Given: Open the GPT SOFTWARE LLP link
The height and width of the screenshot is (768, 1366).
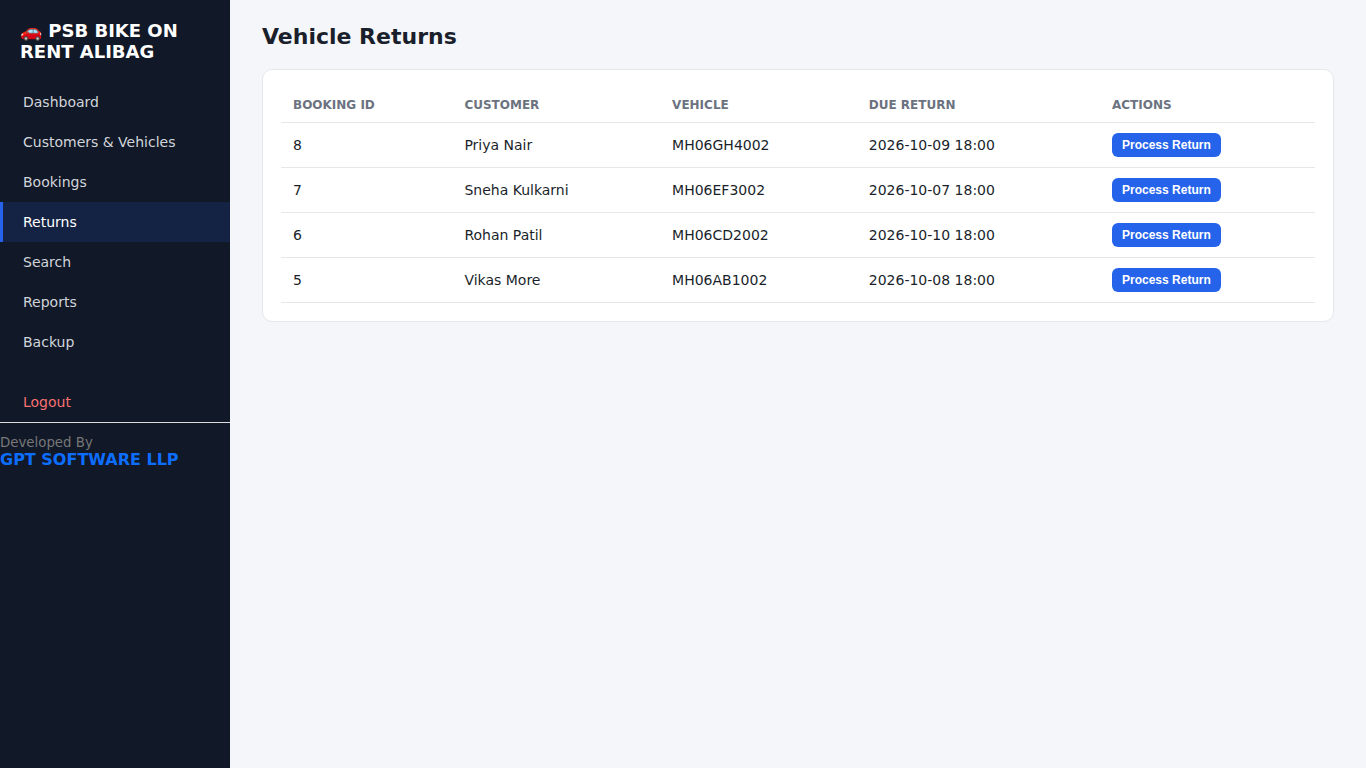Looking at the screenshot, I should tap(89, 459).
